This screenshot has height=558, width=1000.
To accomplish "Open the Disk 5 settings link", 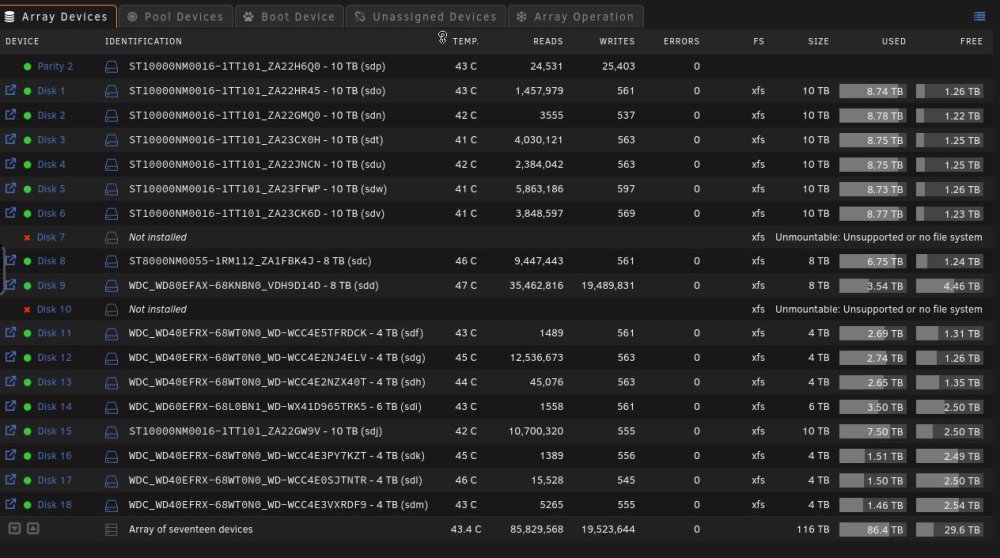I will [x=51, y=189].
